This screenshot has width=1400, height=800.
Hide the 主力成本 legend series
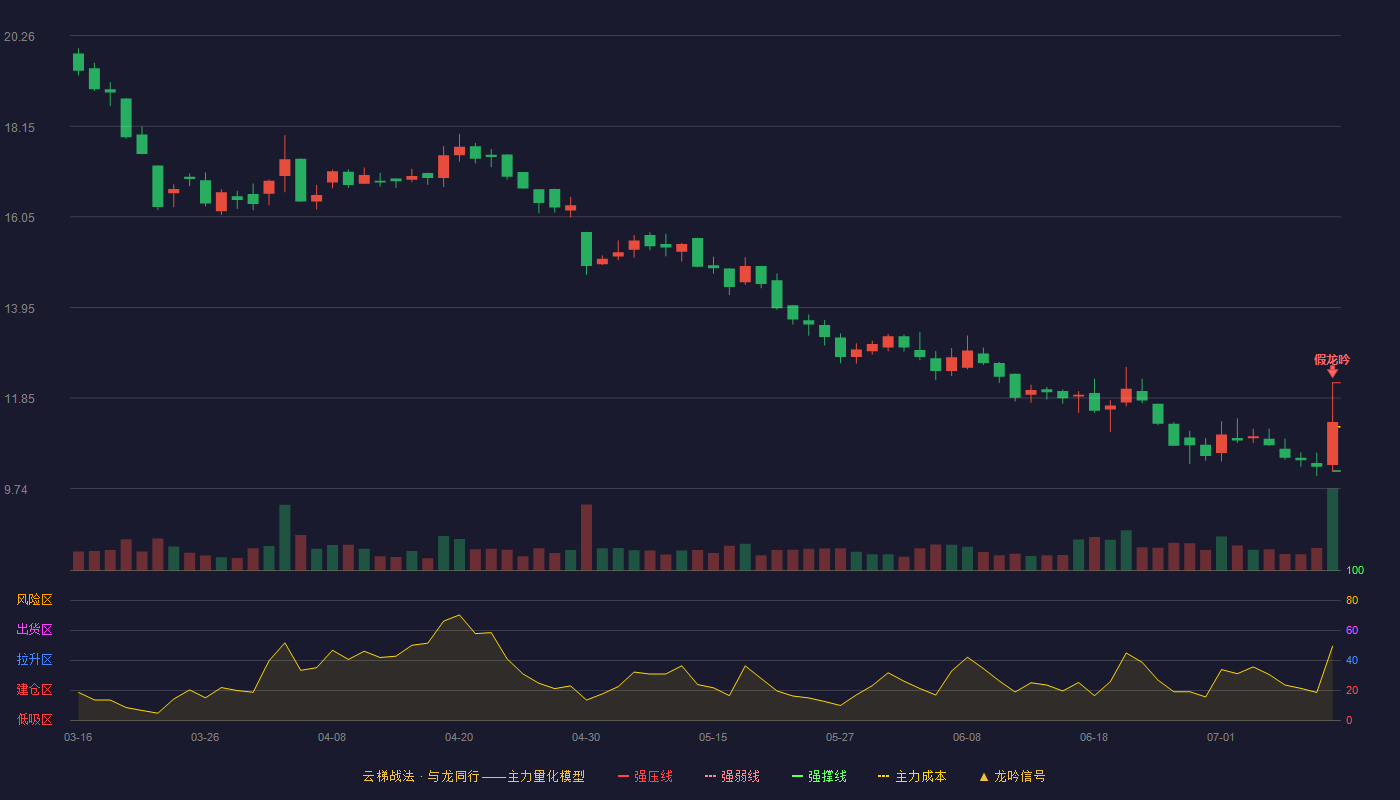coord(912,776)
